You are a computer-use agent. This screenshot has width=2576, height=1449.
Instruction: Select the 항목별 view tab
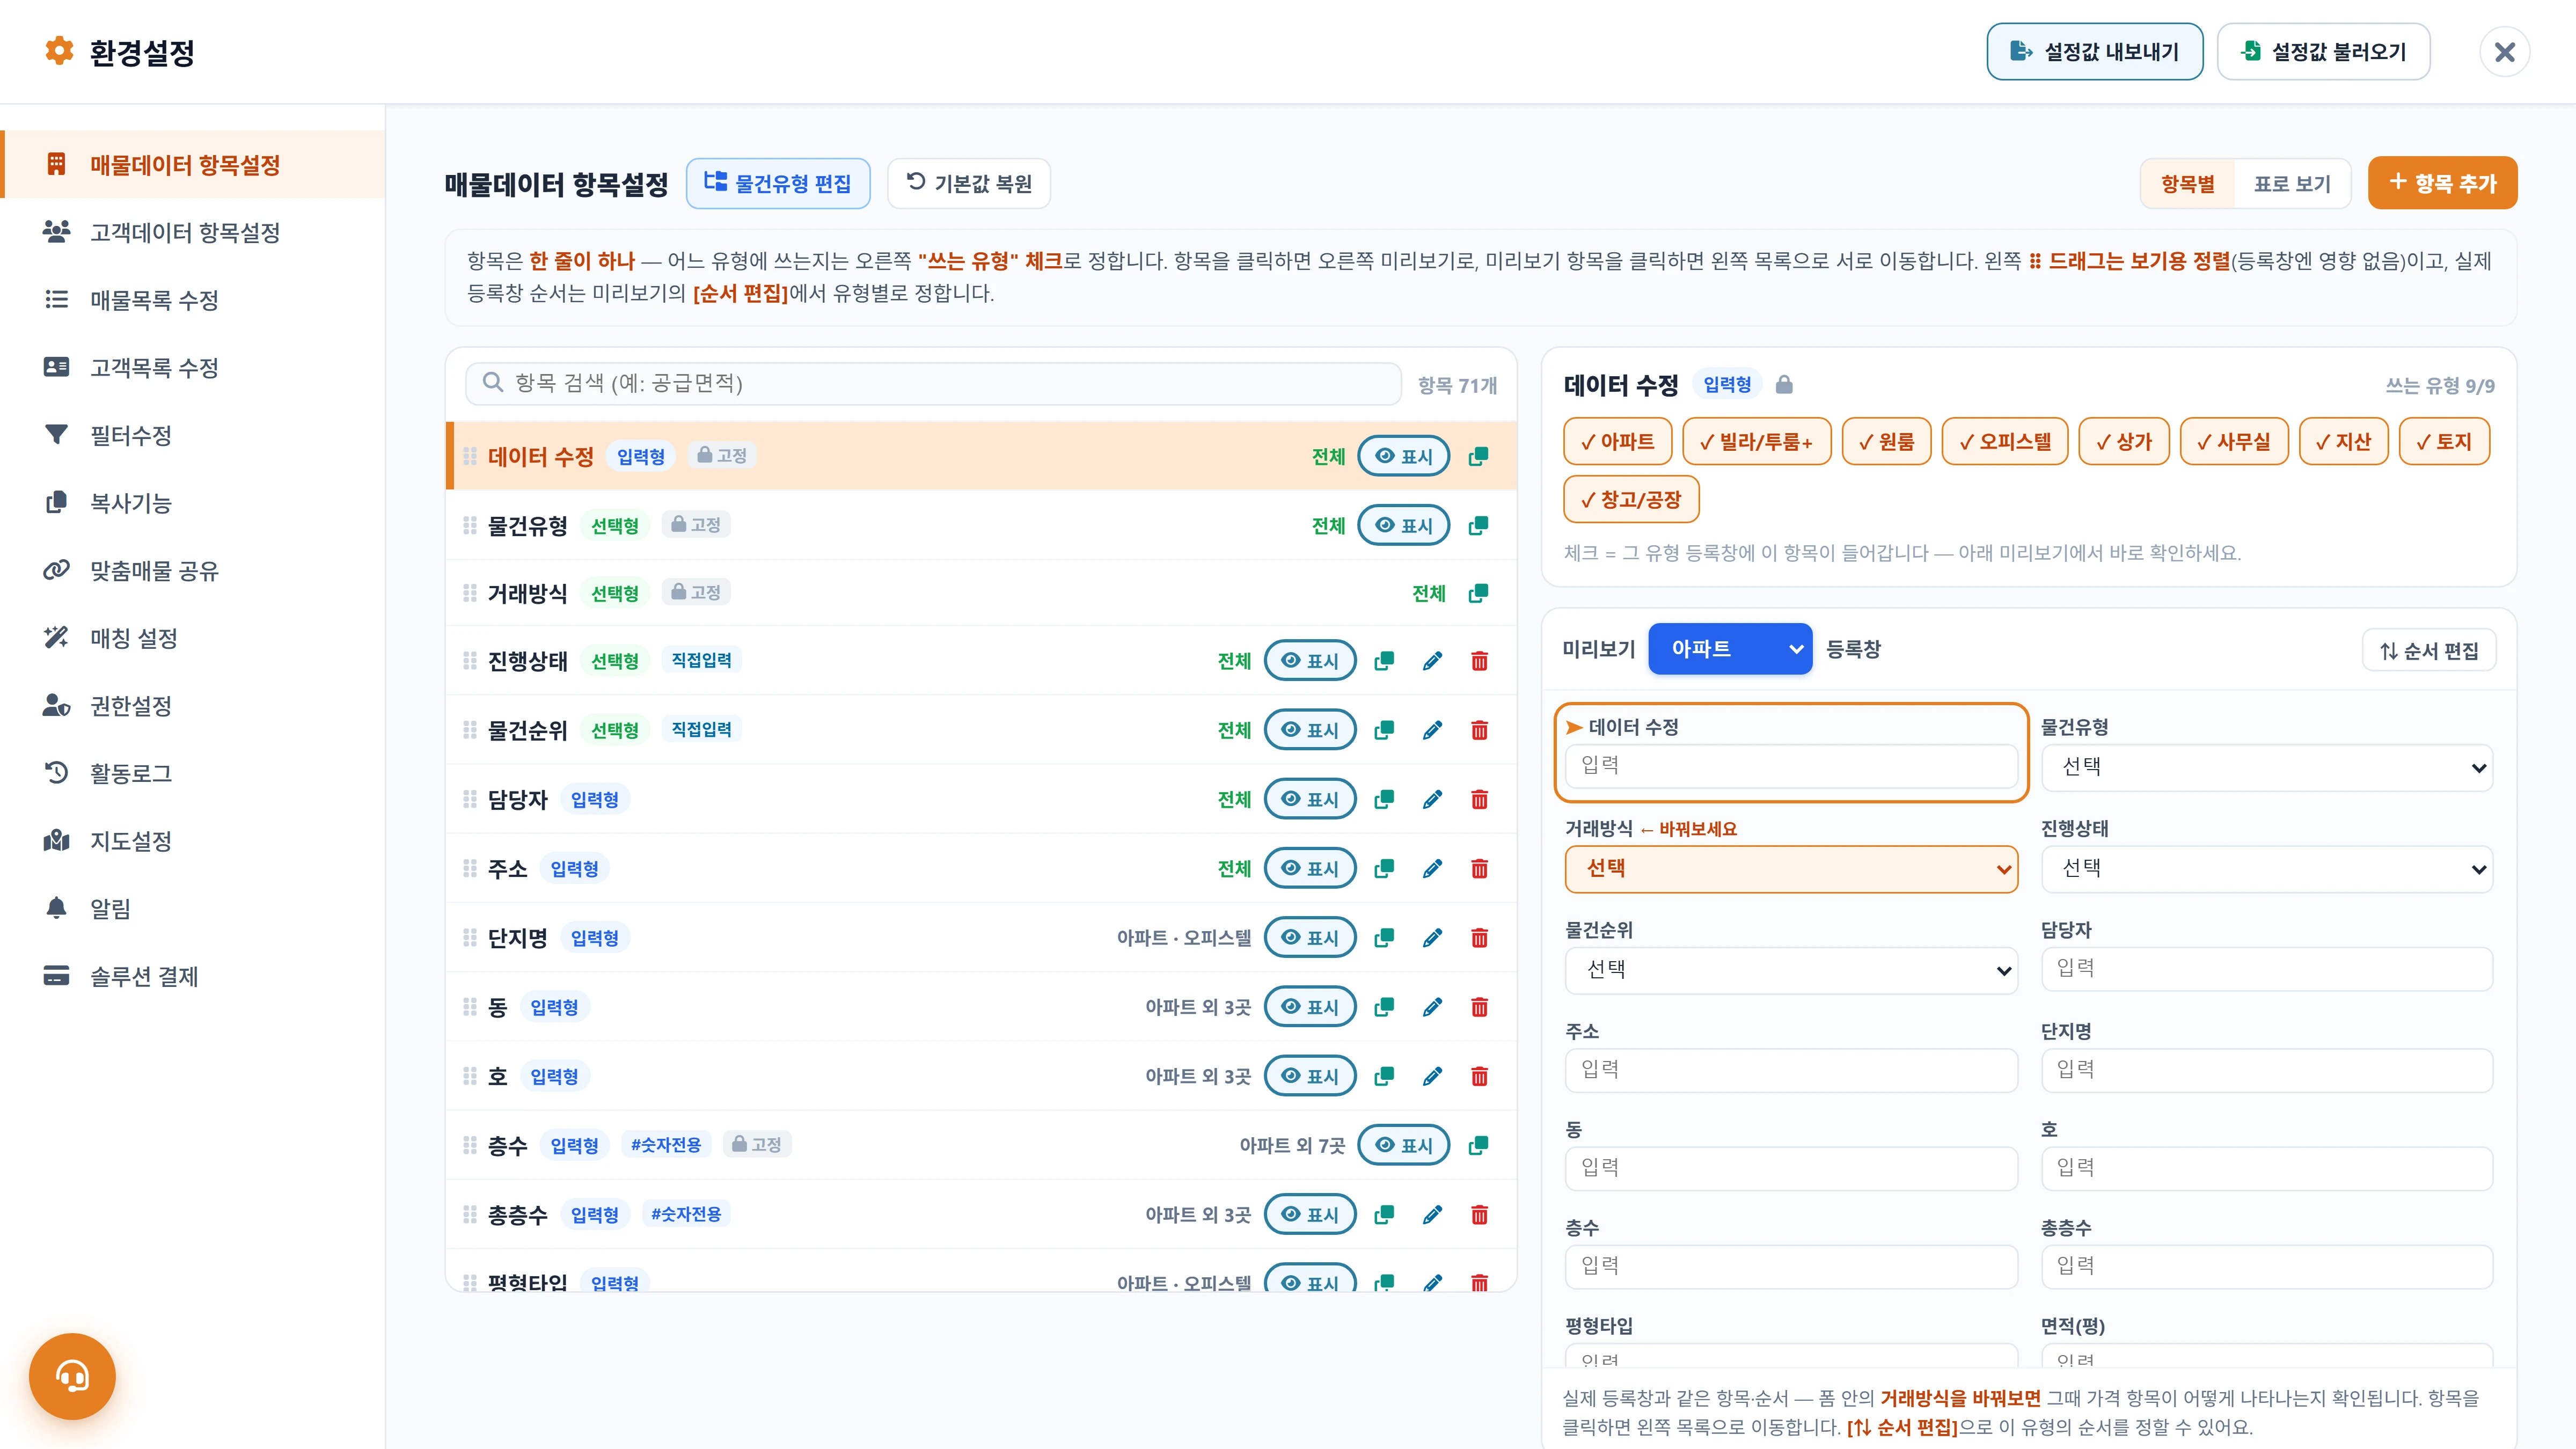2187,184
